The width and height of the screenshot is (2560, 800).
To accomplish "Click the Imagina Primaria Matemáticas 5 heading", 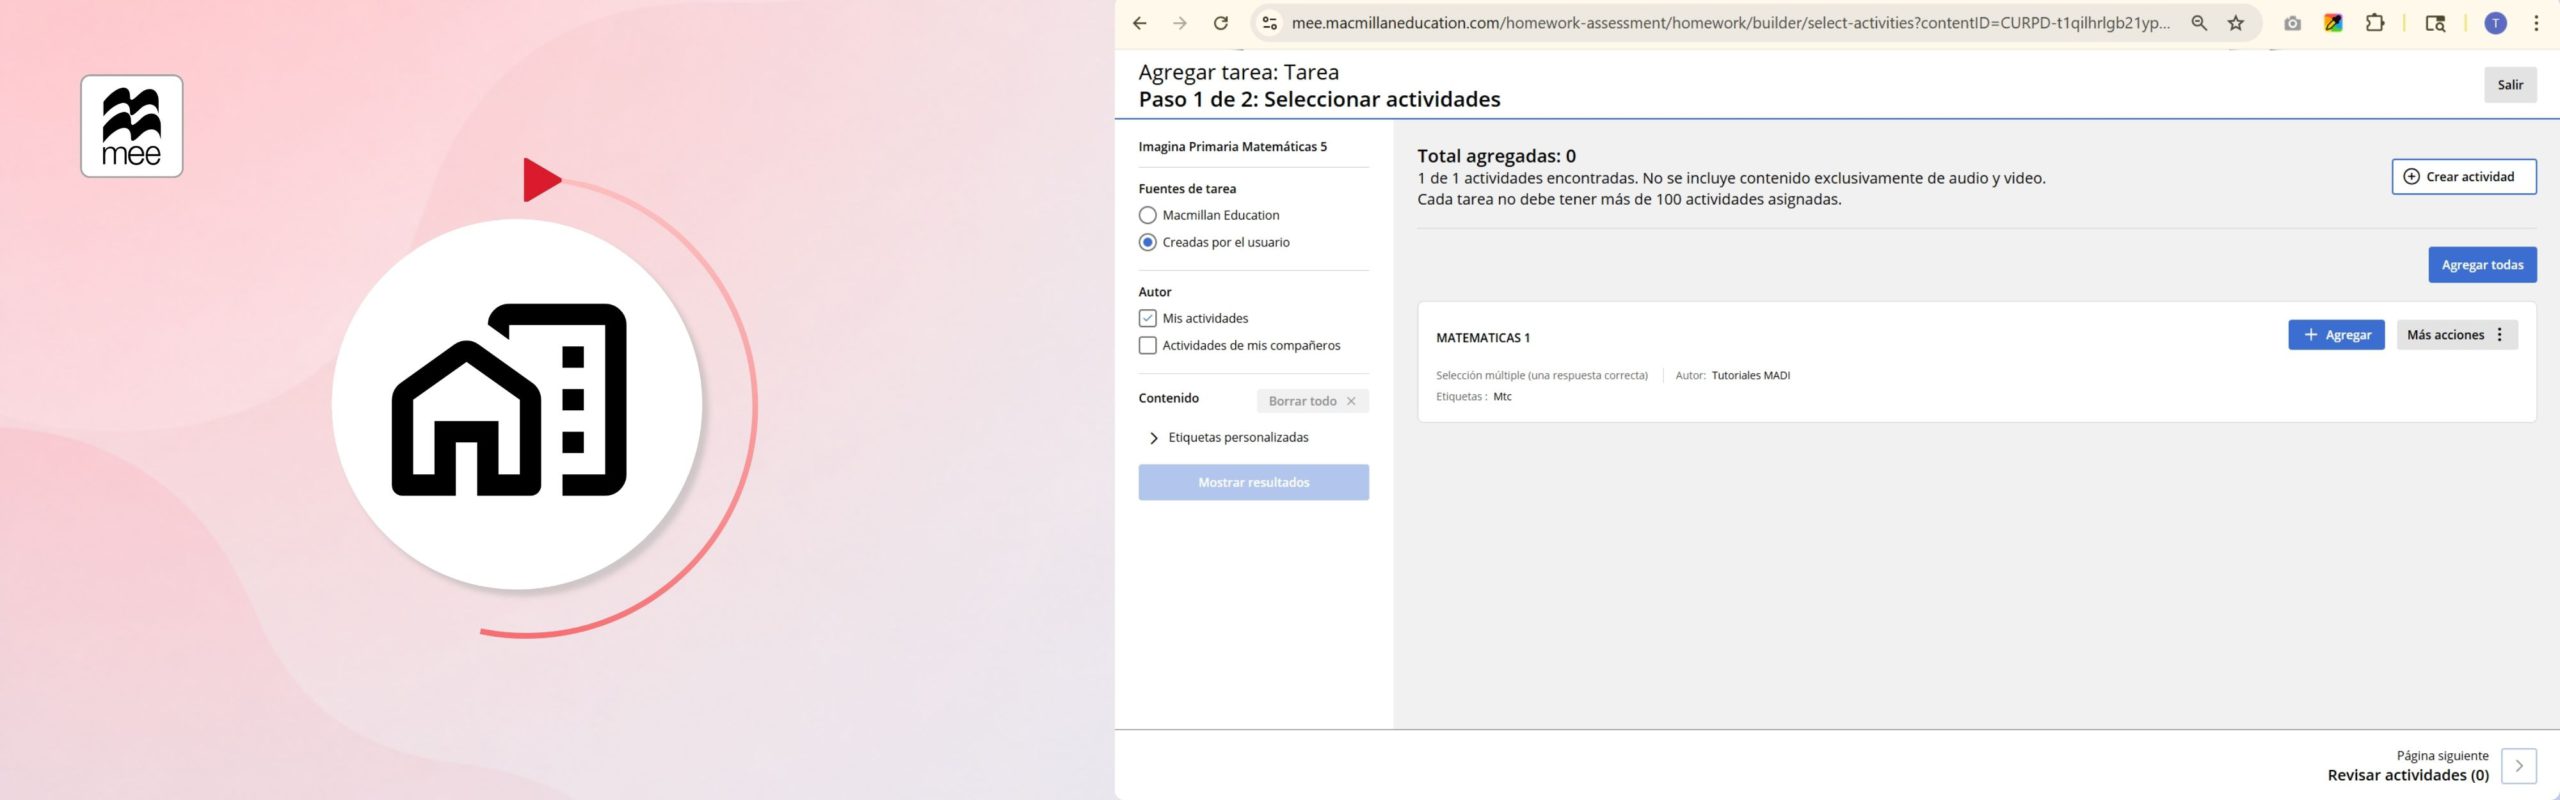I will [1233, 147].
